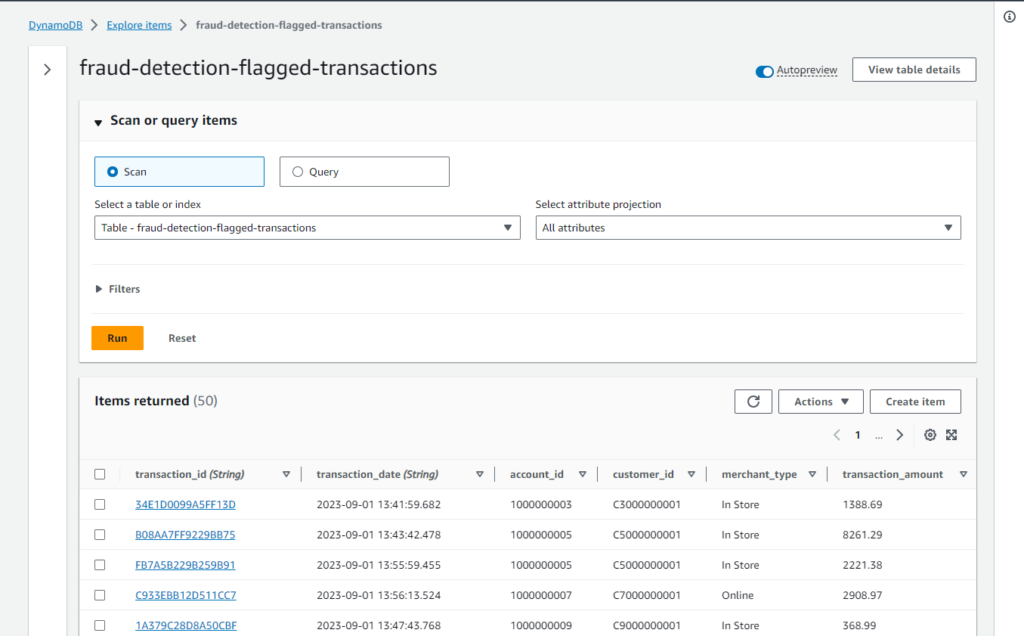Disable the Autopreview toggle
Image resolution: width=1024 pixels, height=636 pixels.
point(763,70)
